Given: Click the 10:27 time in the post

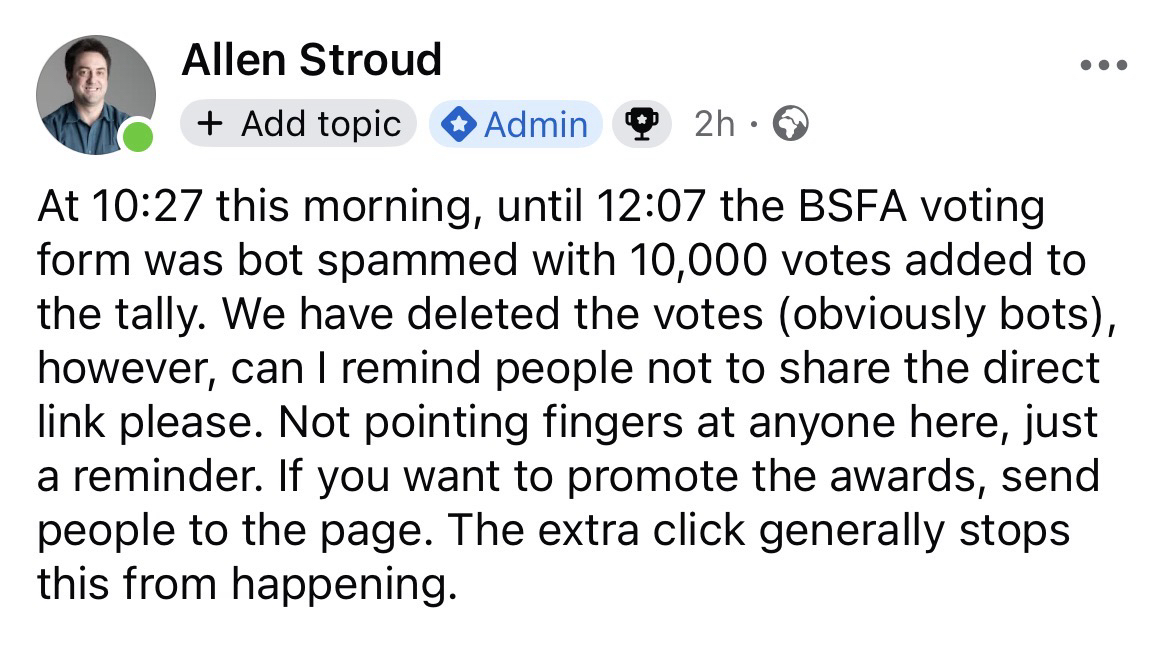Looking at the screenshot, I should tap(148, 208).
